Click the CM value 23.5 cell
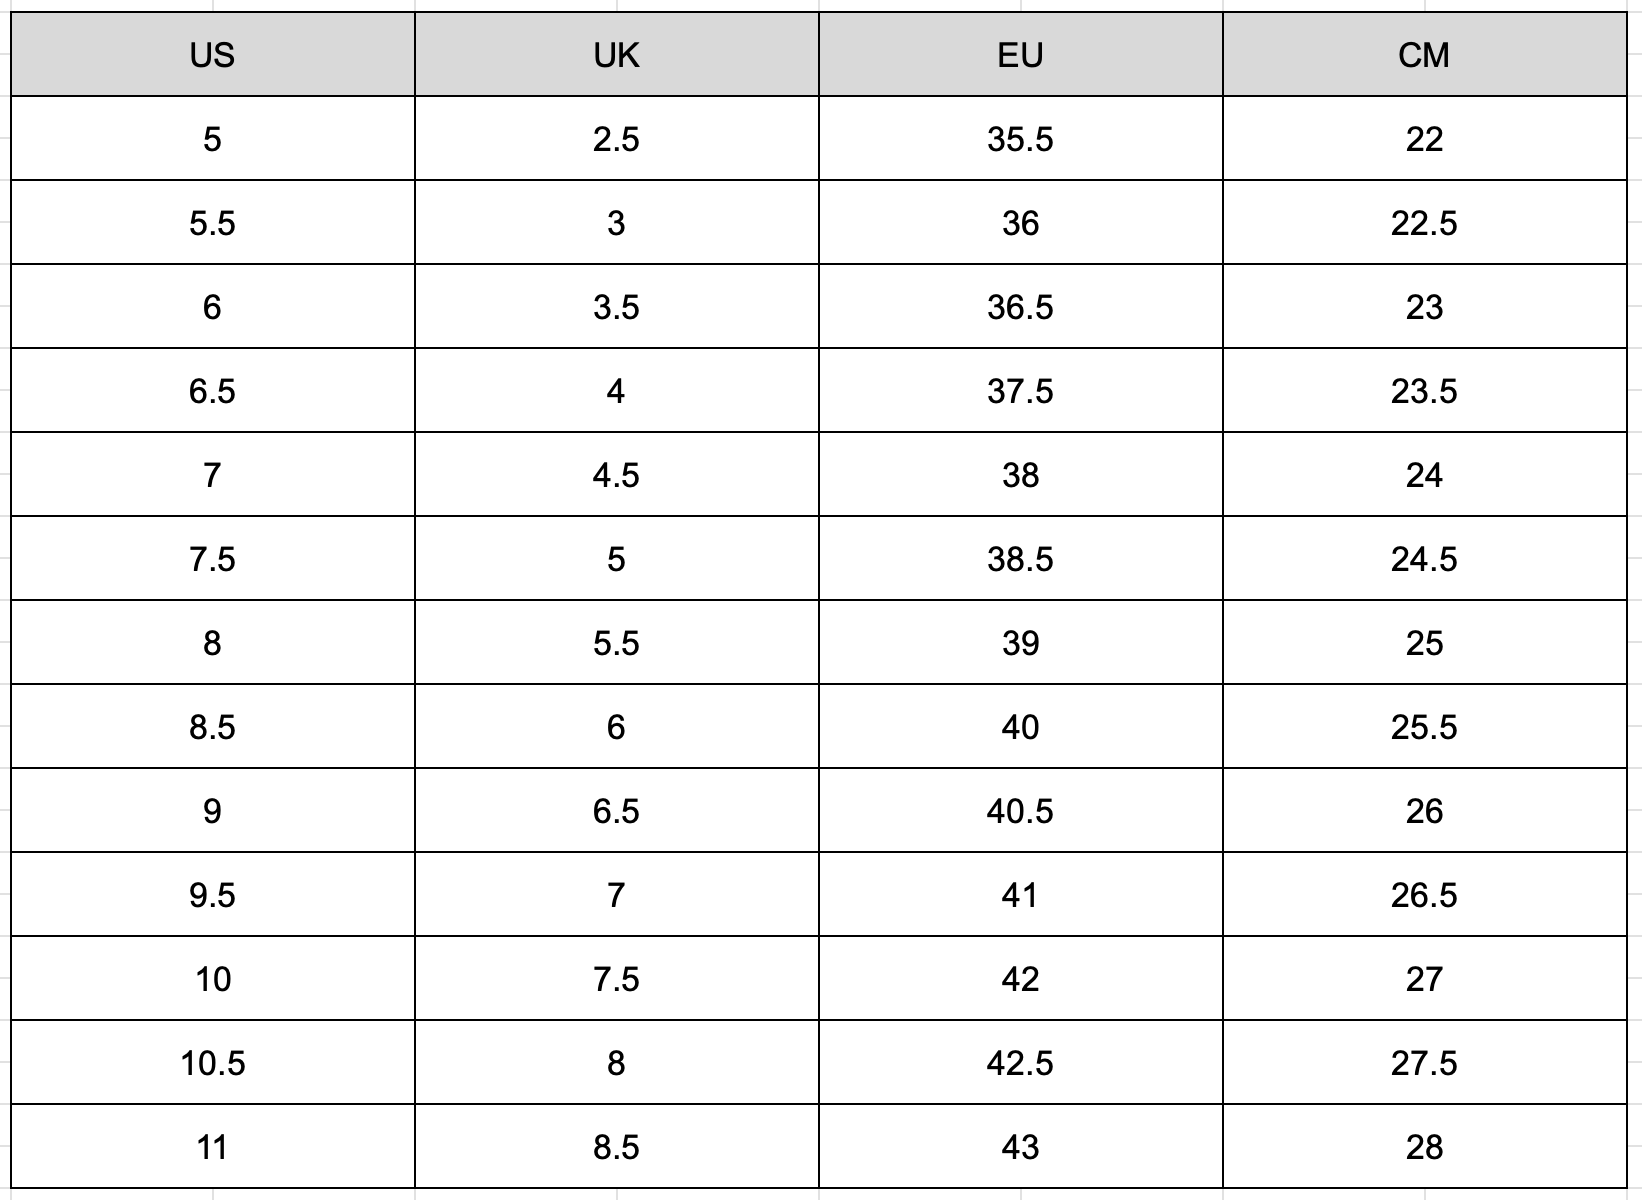 coord(1424,391)
